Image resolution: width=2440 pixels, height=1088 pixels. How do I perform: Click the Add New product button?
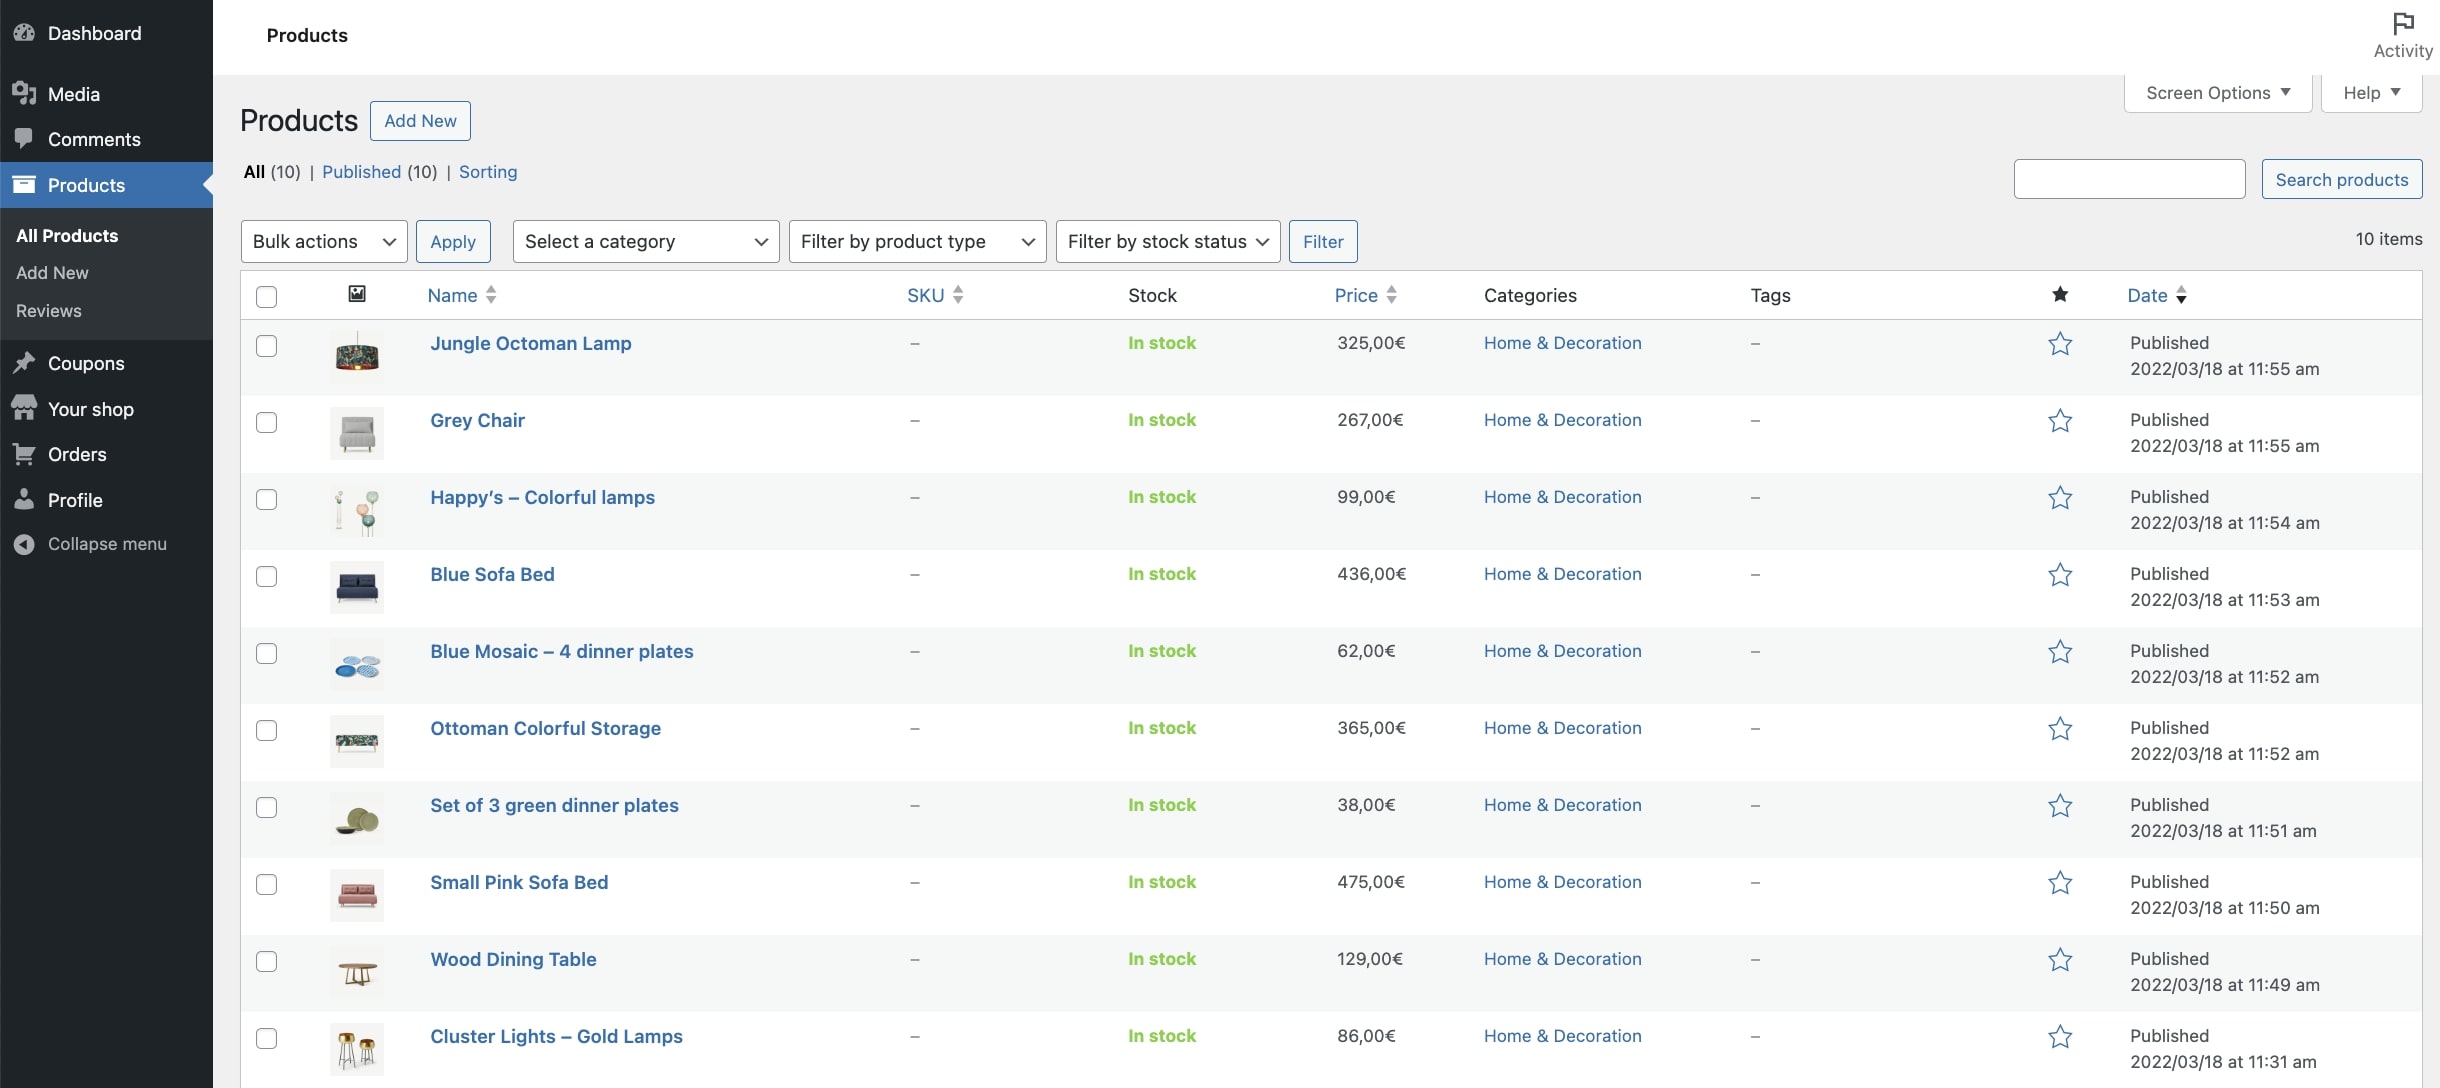(420, 121)
